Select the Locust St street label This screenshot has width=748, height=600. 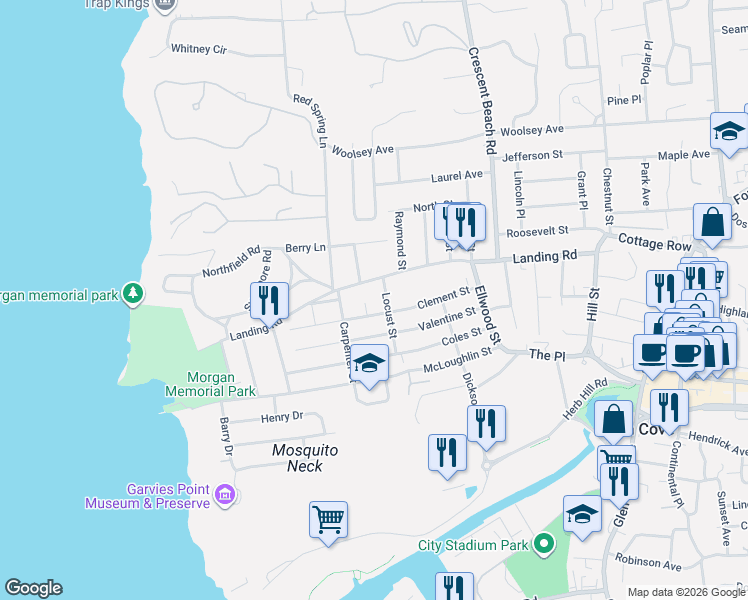tap(389, 315)
